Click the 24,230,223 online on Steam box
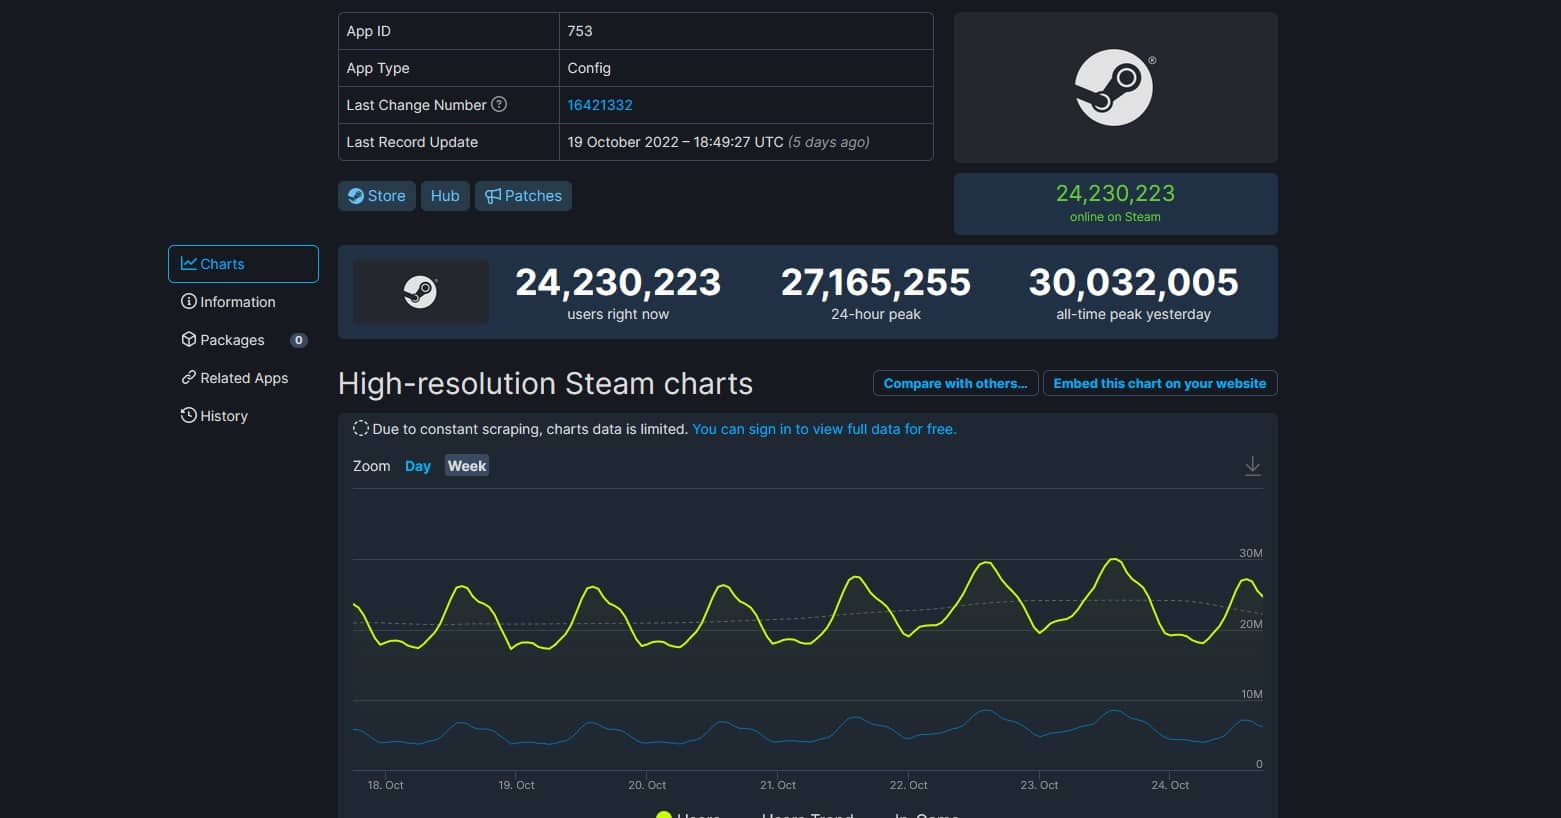Image resolution: width=1561 pixels, height=818 pixels. [x=1115, y=204]
